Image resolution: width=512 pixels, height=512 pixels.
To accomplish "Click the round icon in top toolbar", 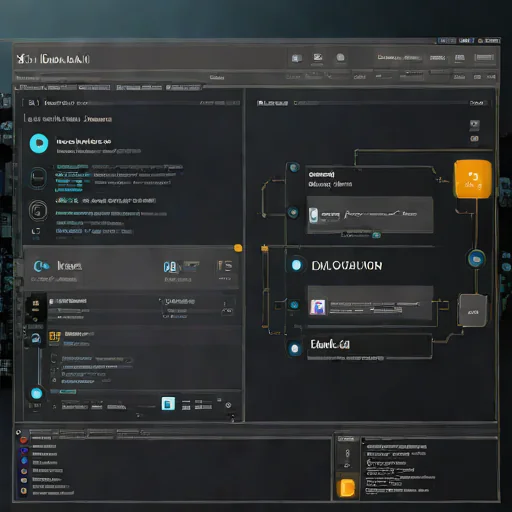I will point(340,58).
